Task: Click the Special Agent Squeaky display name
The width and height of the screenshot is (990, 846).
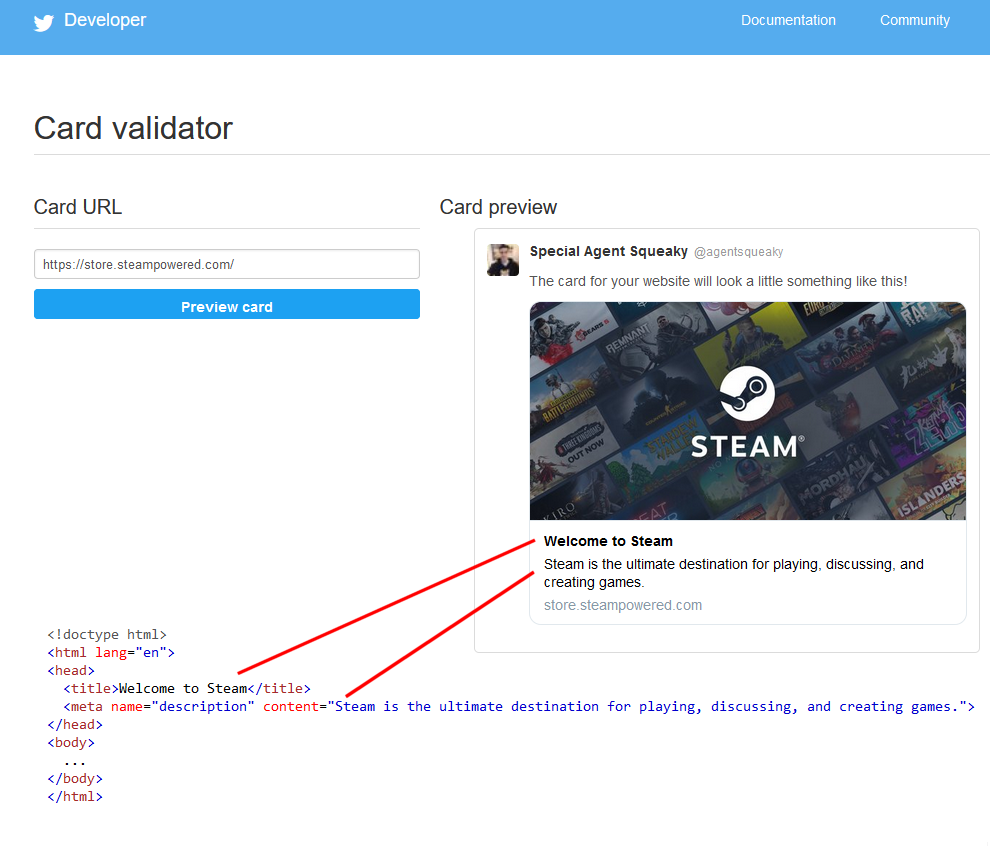Action: coord(608,251)
